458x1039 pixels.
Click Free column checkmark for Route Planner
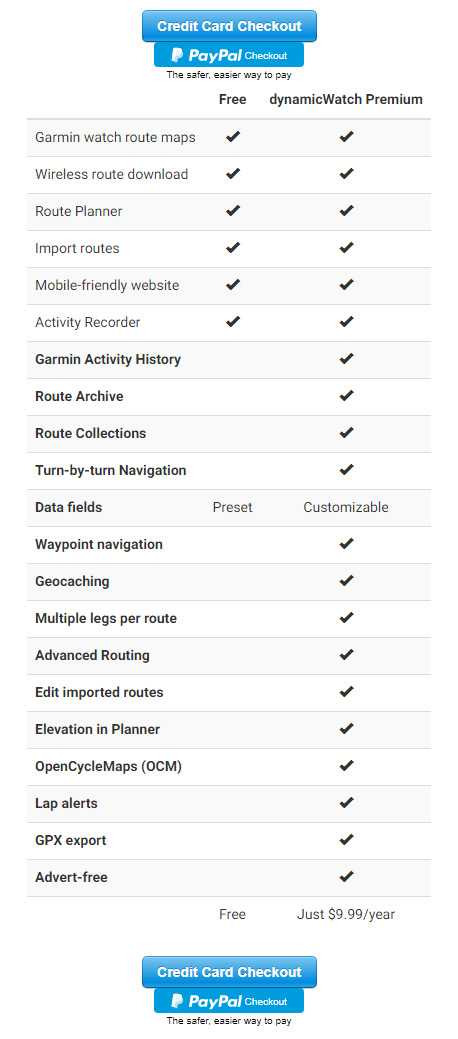pos(233,211)
